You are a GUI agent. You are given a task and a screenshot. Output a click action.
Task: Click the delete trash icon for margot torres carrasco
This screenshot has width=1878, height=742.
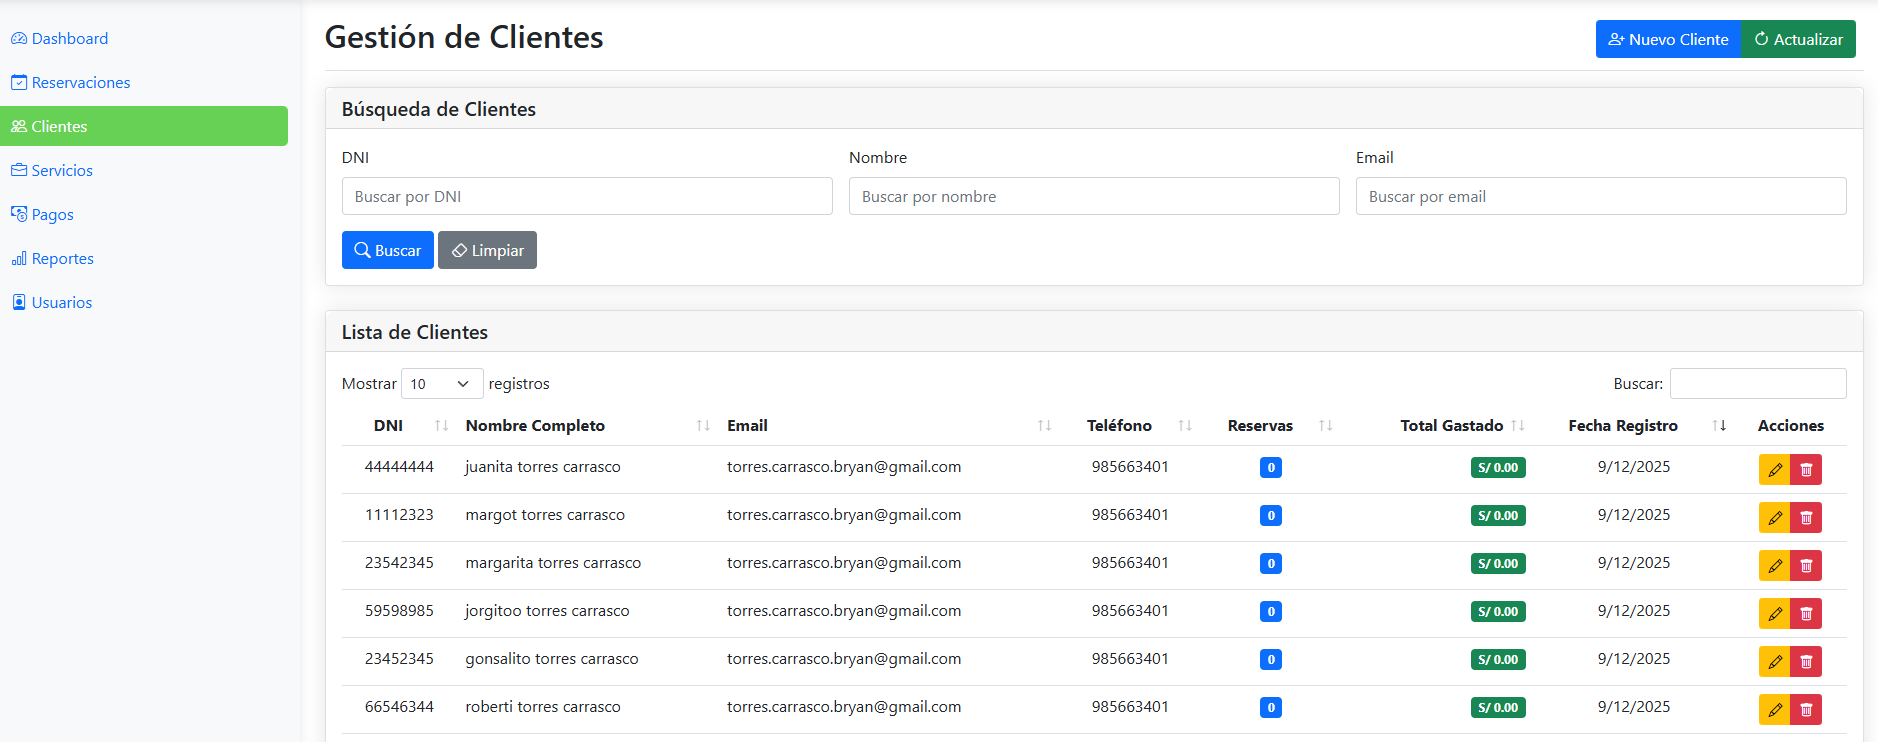pyautogui.click(x=1806, y=517)
